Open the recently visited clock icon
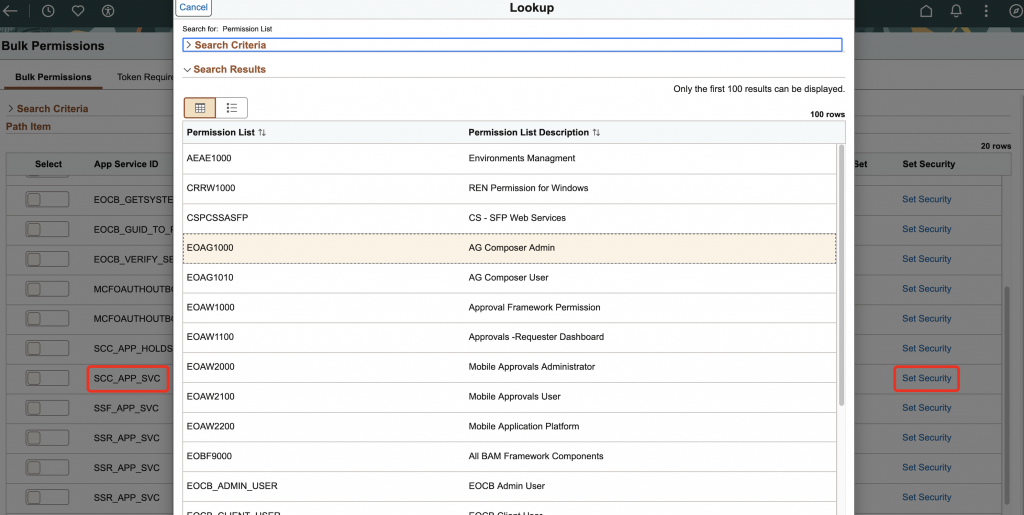Screen dimensions: 1024x515 pyautogui.click(x=49, y=11)
